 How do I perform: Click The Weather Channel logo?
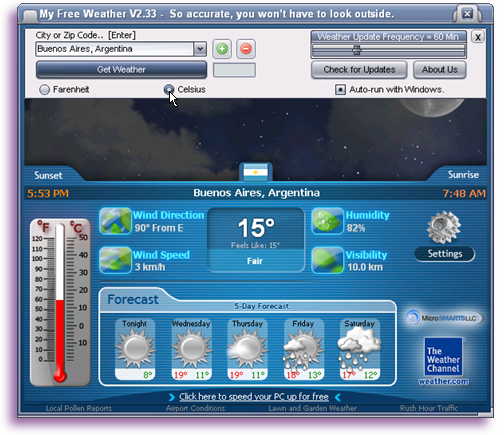point(444,357)
